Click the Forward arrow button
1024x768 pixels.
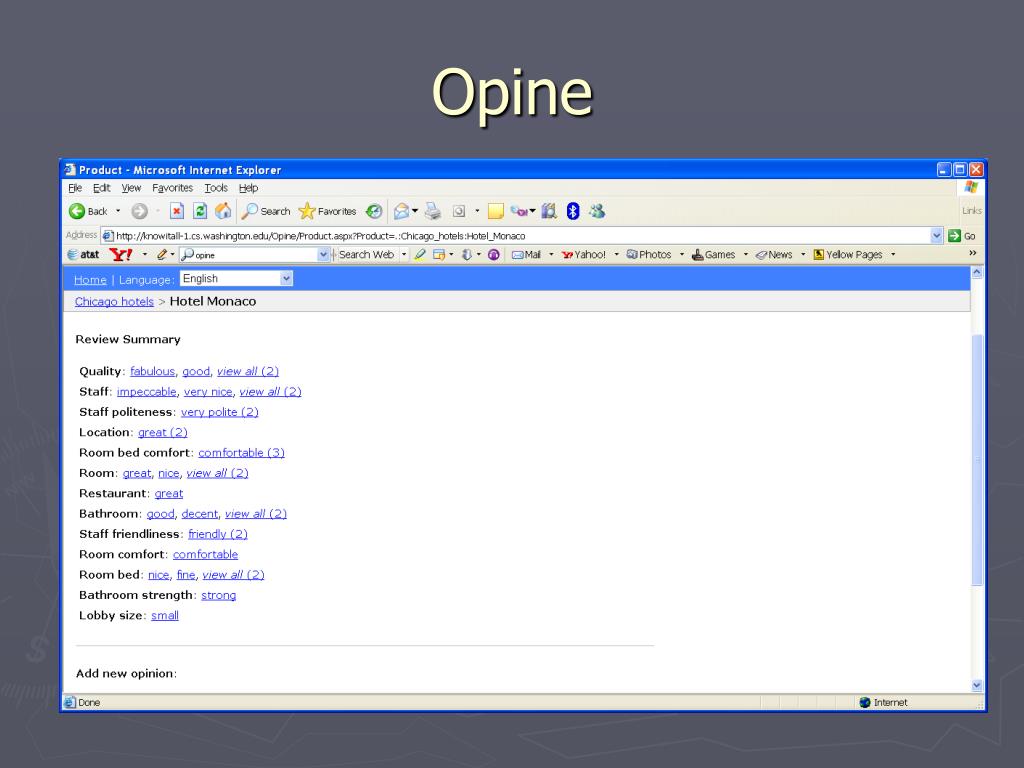click(139, 211)
